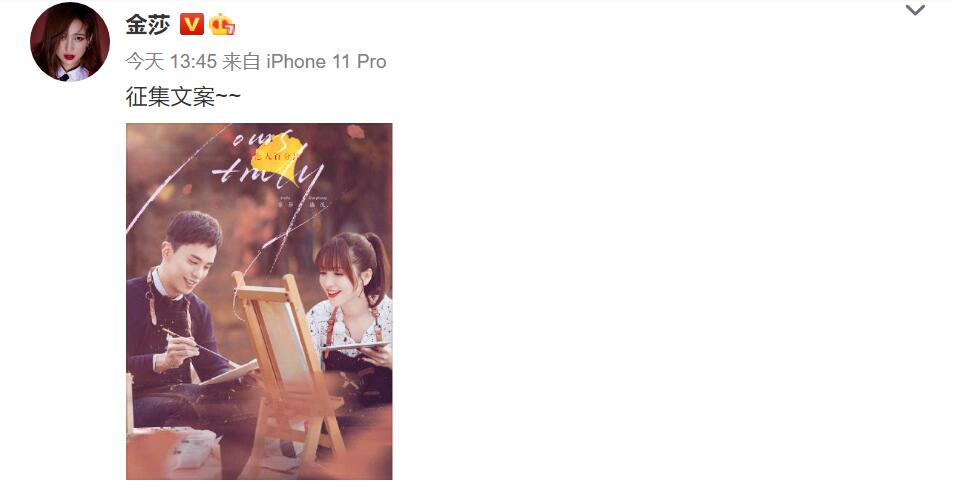Expand the post options chevron
The height and width of the screenshot is (482, 954).
click(915, 10)
